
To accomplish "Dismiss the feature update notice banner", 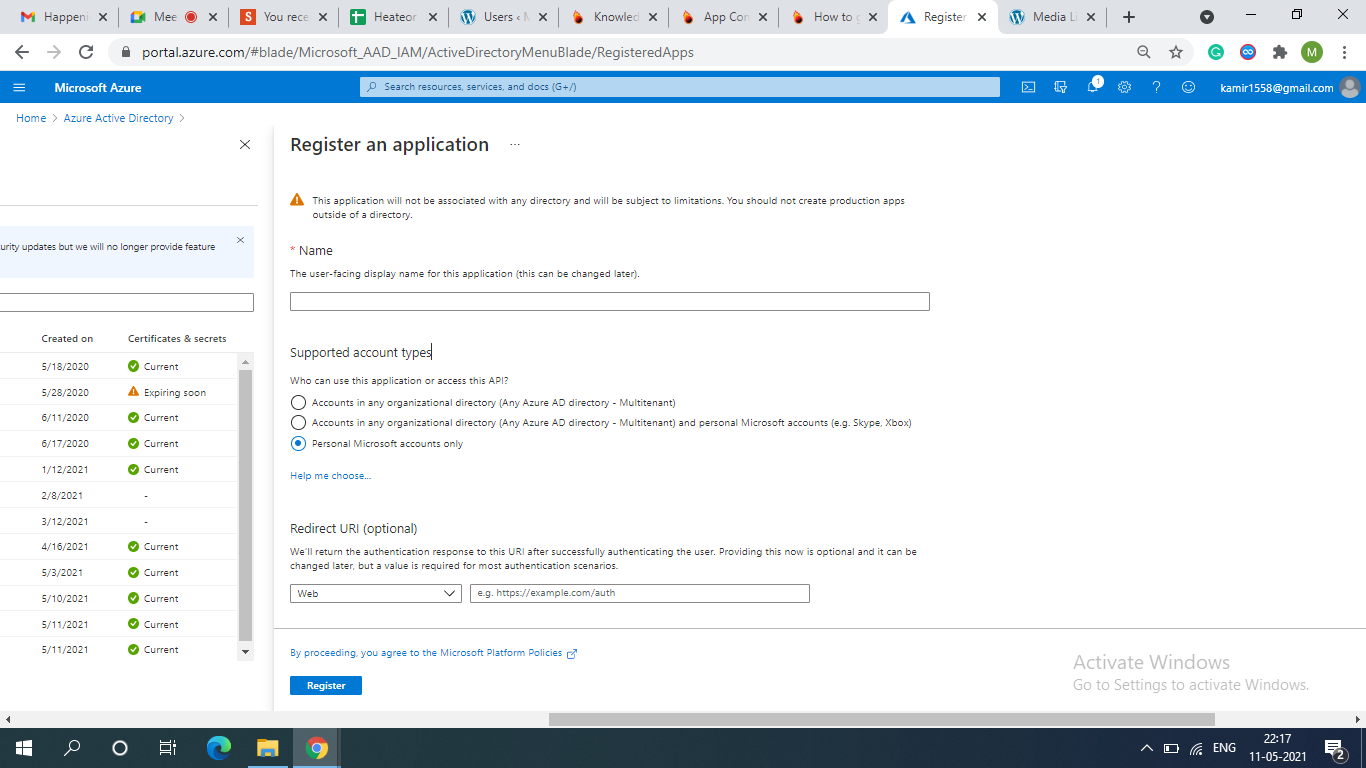I will [x=240, y=240].
